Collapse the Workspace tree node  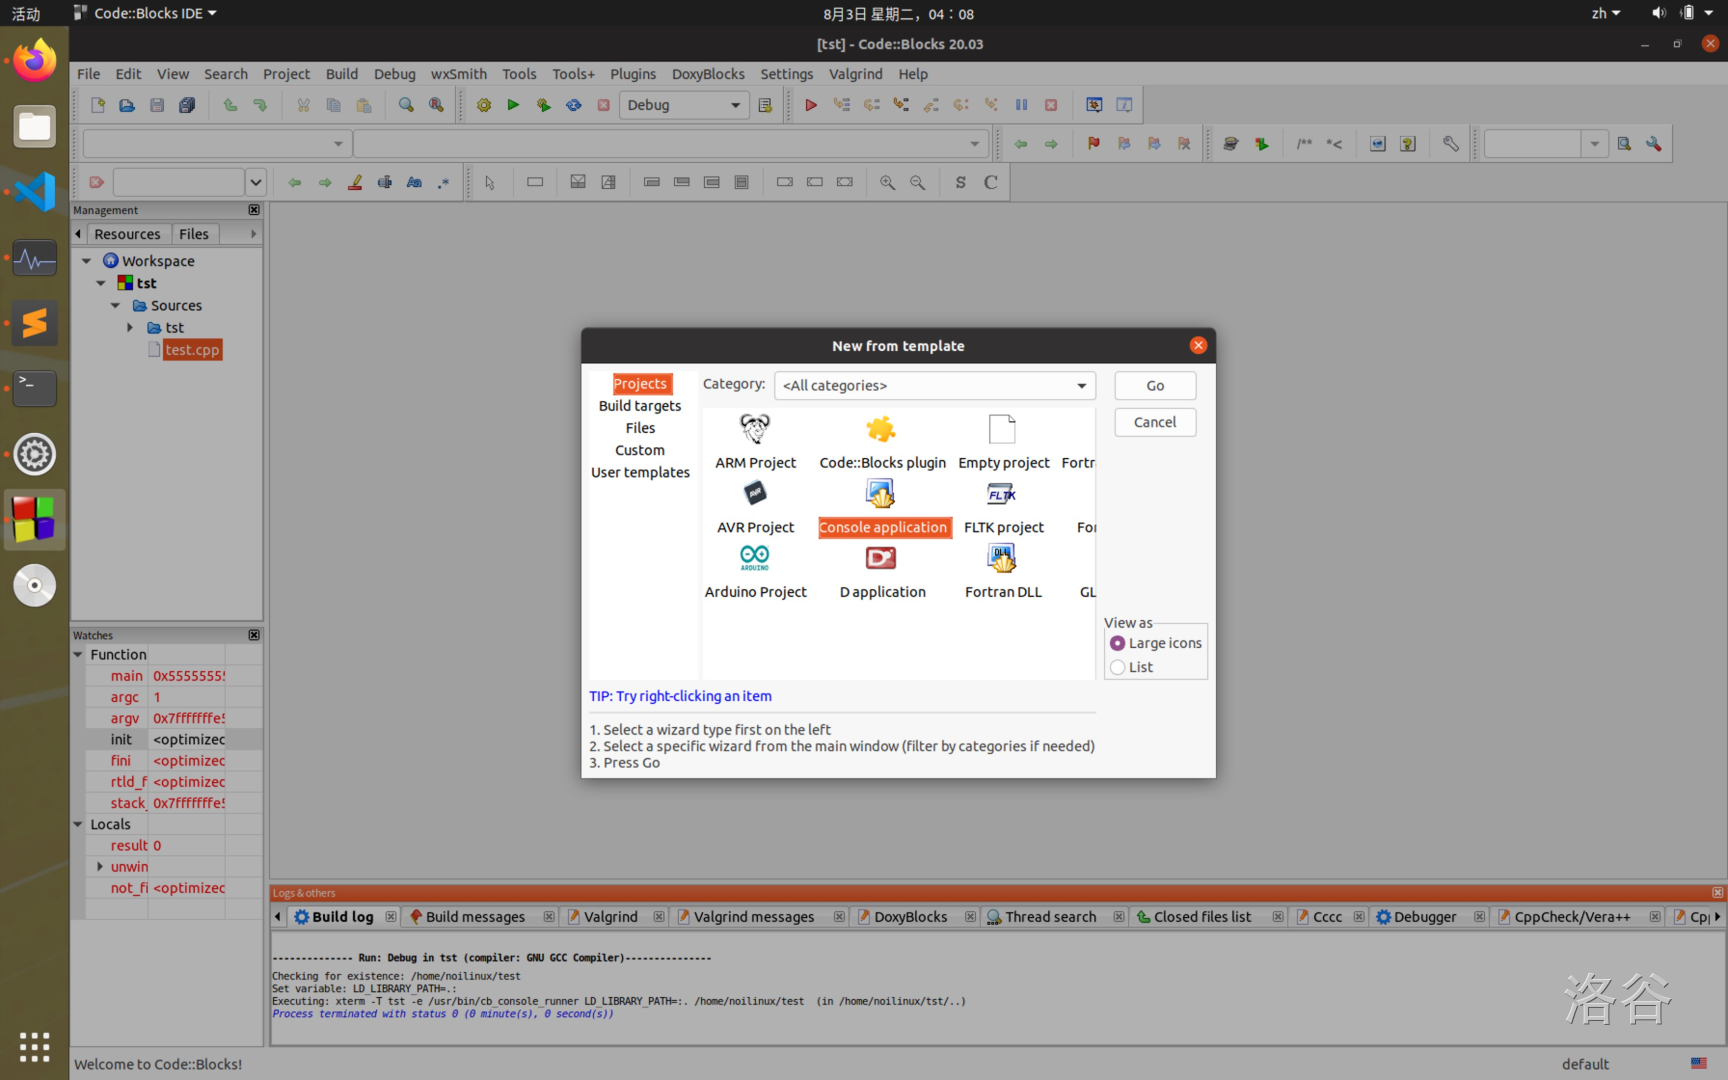click(87, 261)
